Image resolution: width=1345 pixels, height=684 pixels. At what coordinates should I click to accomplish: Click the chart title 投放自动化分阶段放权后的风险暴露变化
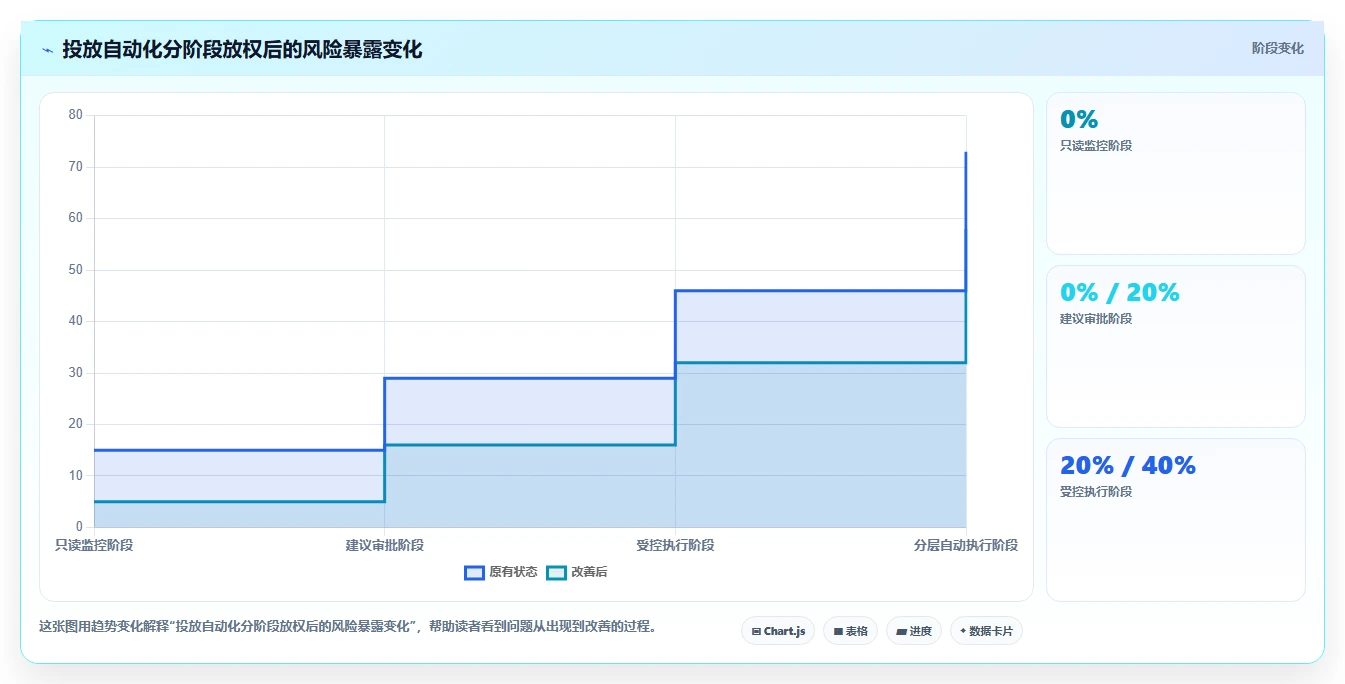click(242, 49)
